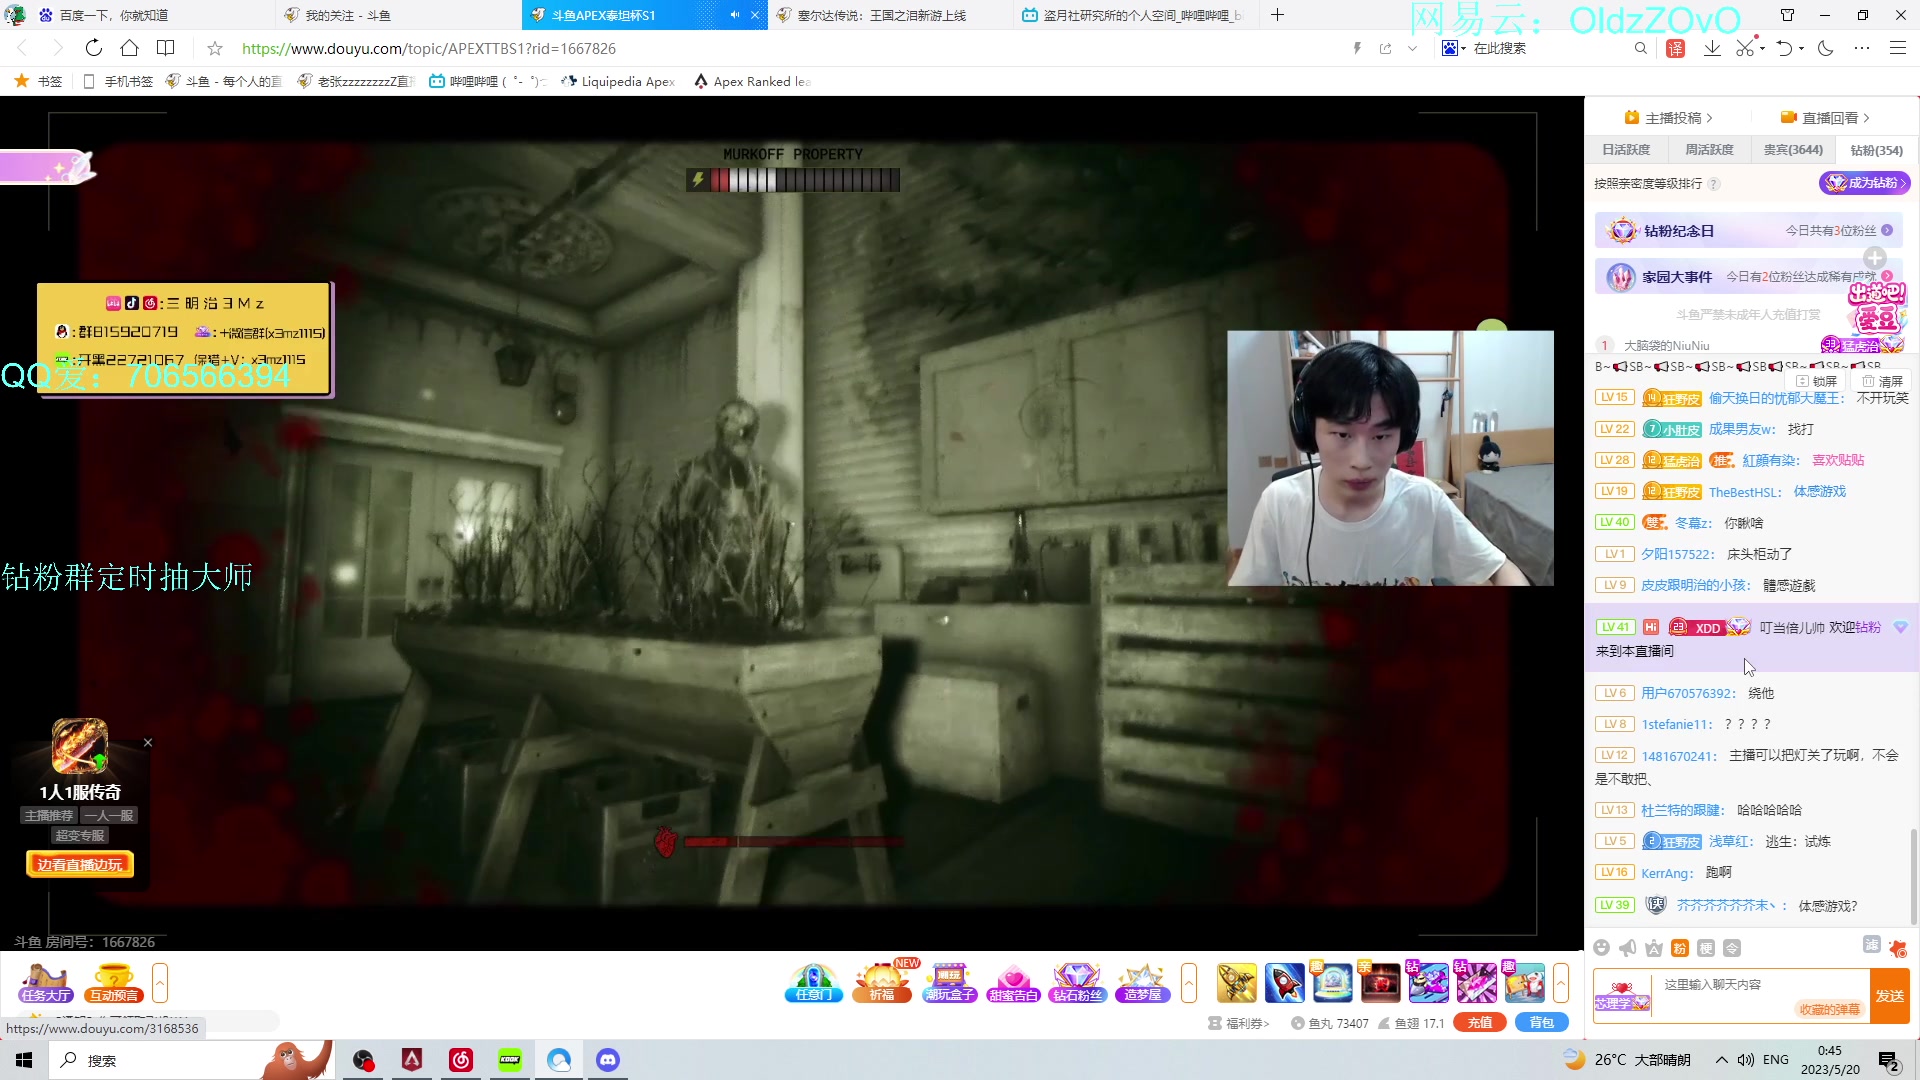This screenshot has height=1080, width=1920.
Task: Open the 福利券 link
Action: tap(1239, 1023)
